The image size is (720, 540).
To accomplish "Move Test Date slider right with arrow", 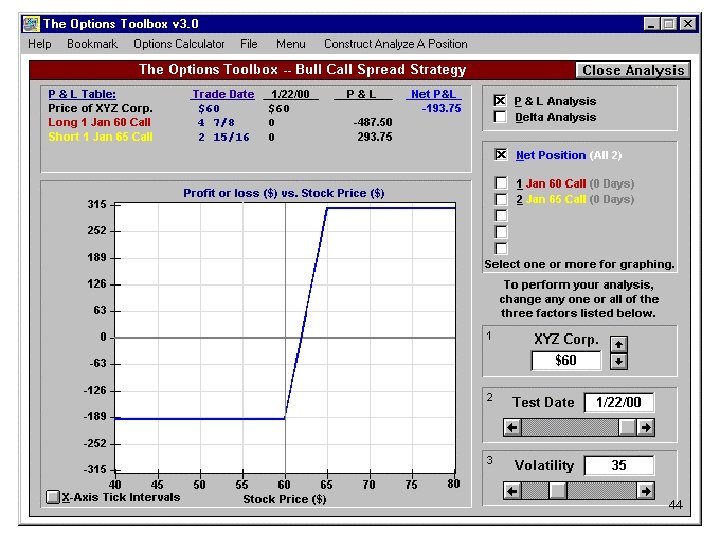I will coord(646,428).
